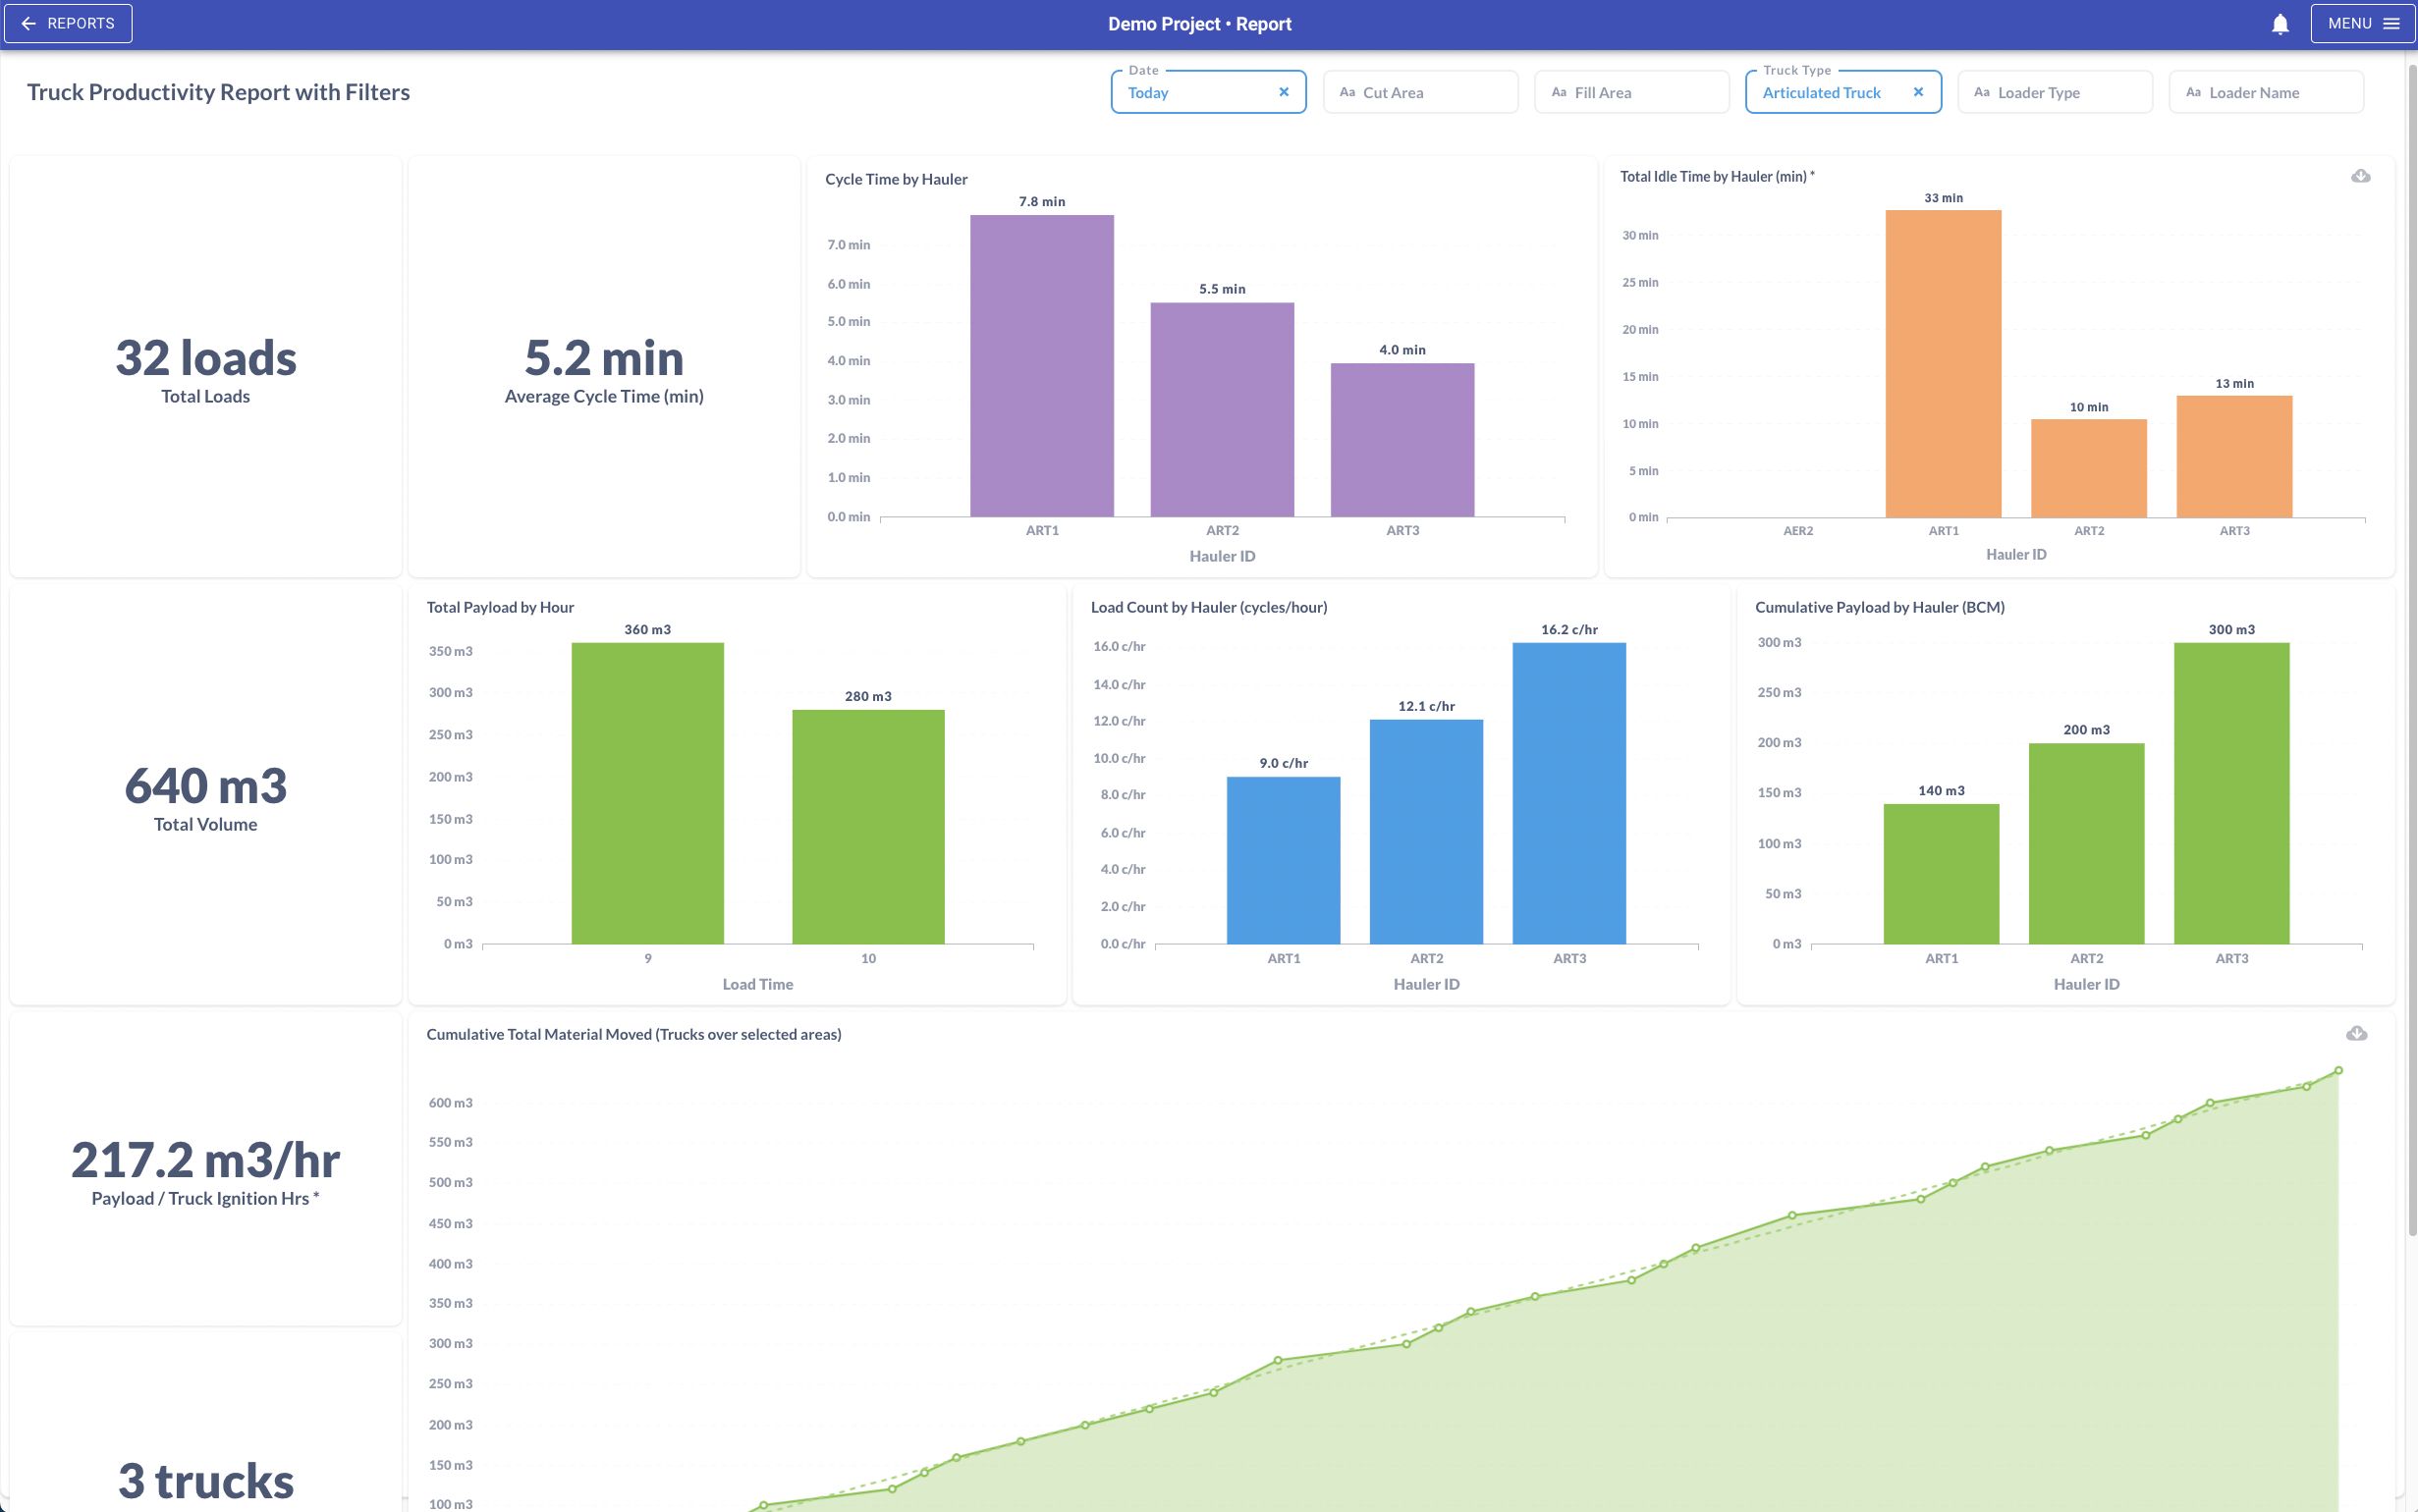Click the AER2 label in idle chart
2418x1512 pixels.
[x=1798, y=531]
